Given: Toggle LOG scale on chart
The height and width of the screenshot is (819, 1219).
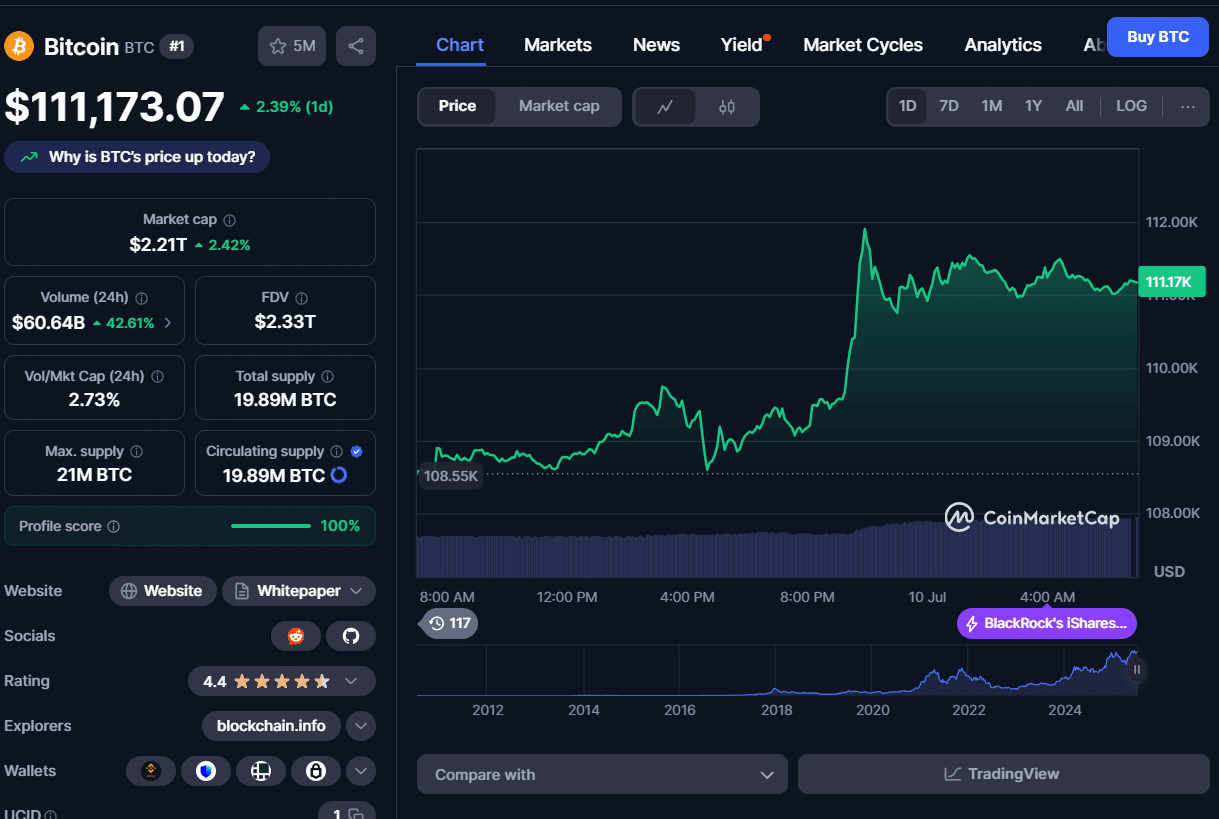Looking at the screenshot, I should point(1131,106).
